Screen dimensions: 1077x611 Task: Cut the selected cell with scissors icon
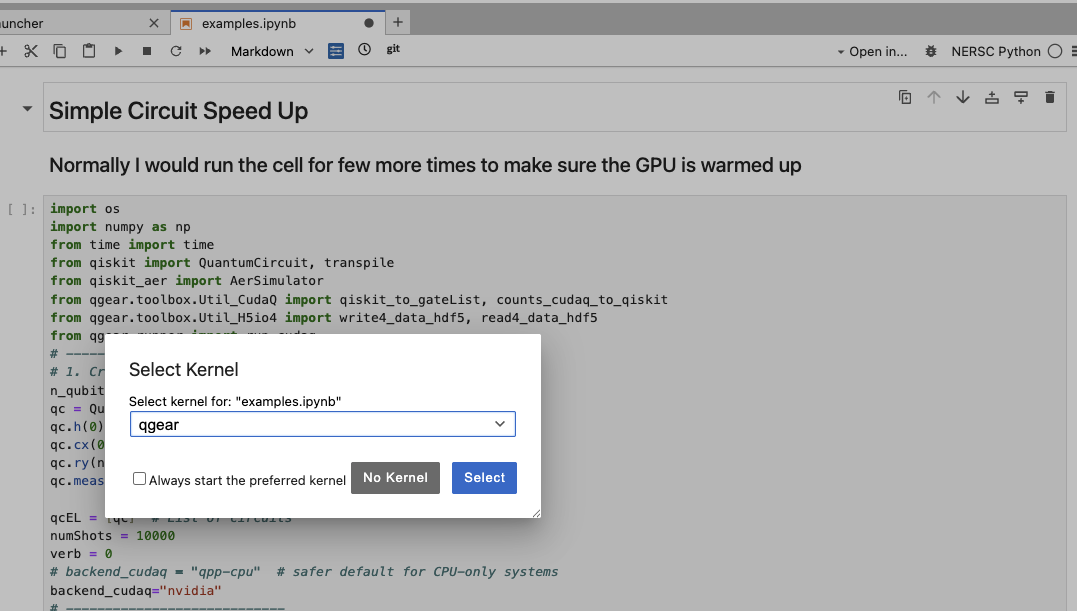(x=31, y=51)
